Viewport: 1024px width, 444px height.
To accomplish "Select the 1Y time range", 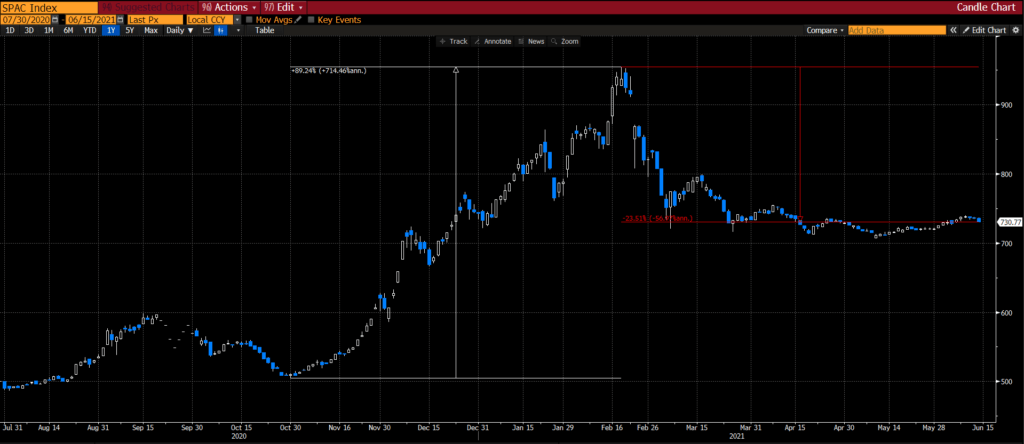I will tap(111, 30).
